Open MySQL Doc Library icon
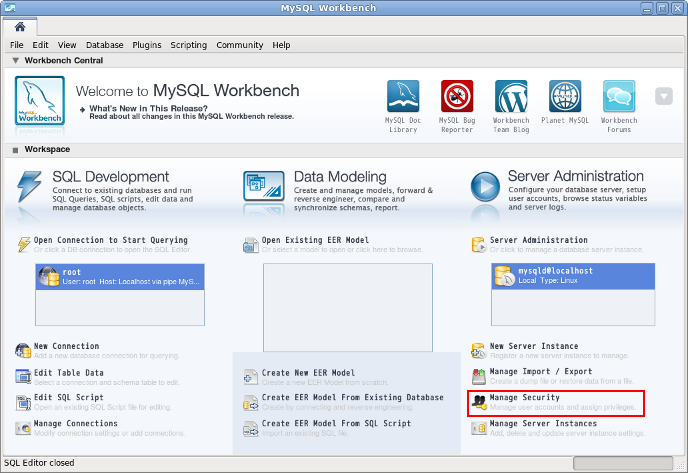The width and height of the screenshot is (688, 473). pos(403,96)
